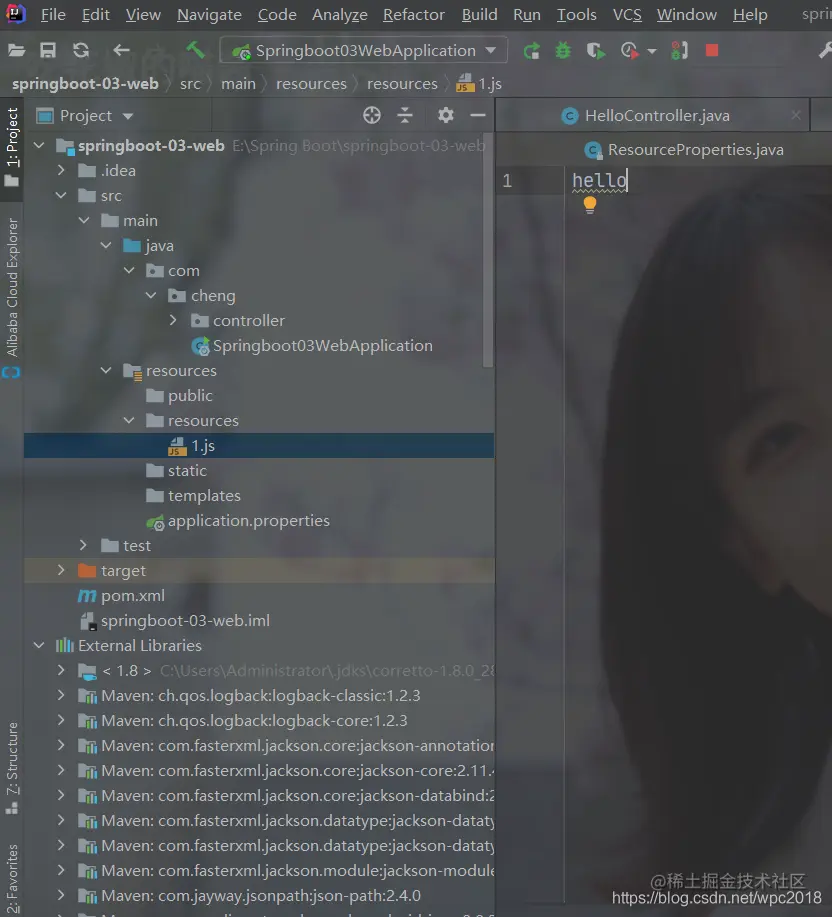
Task: Click the Build project hammer icon
Action: coord(195,50)
